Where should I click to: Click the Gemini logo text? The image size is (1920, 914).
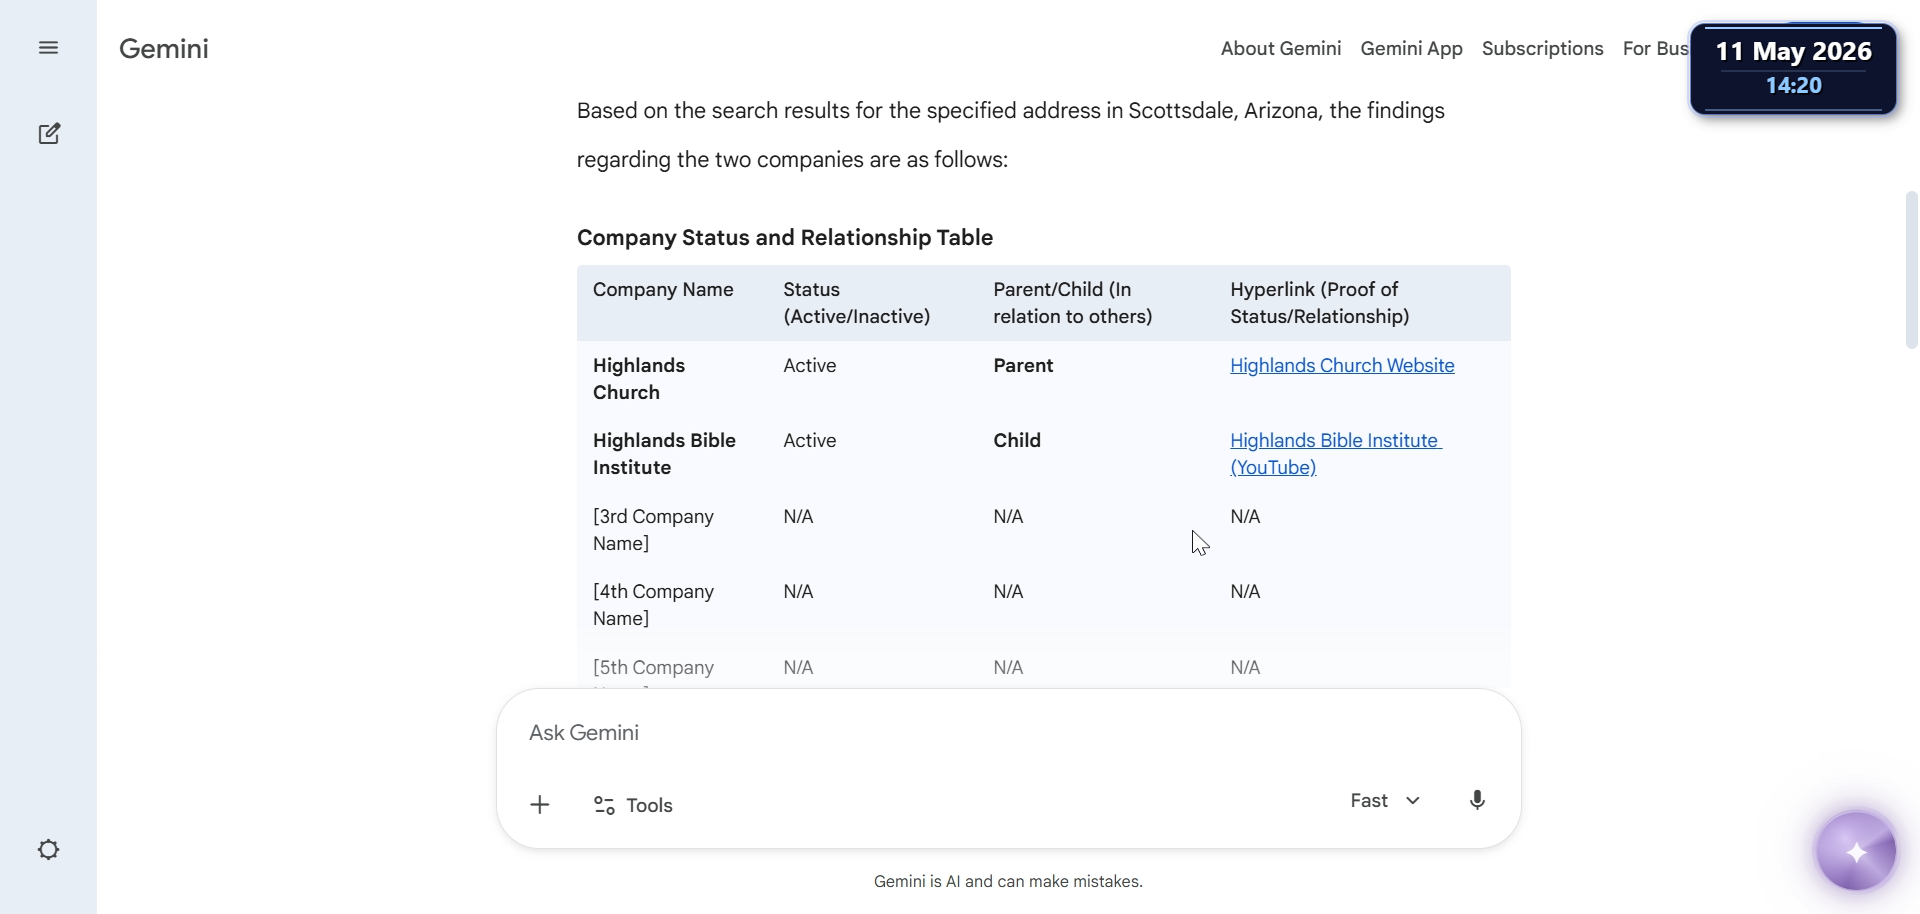click(164, 48)
